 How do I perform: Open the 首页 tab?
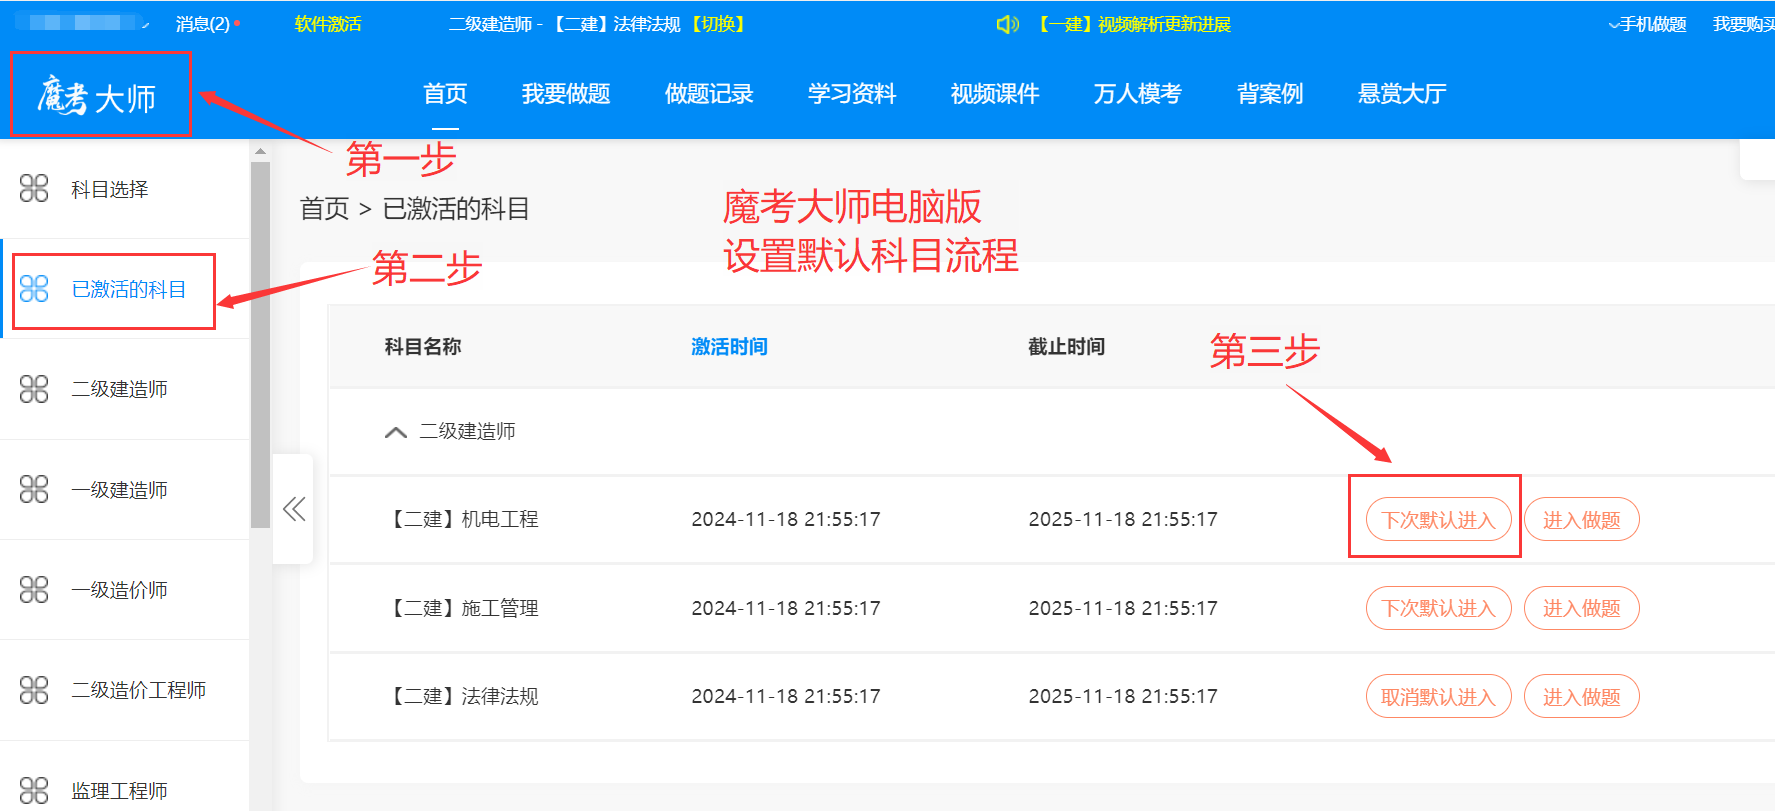coord(445,94)
